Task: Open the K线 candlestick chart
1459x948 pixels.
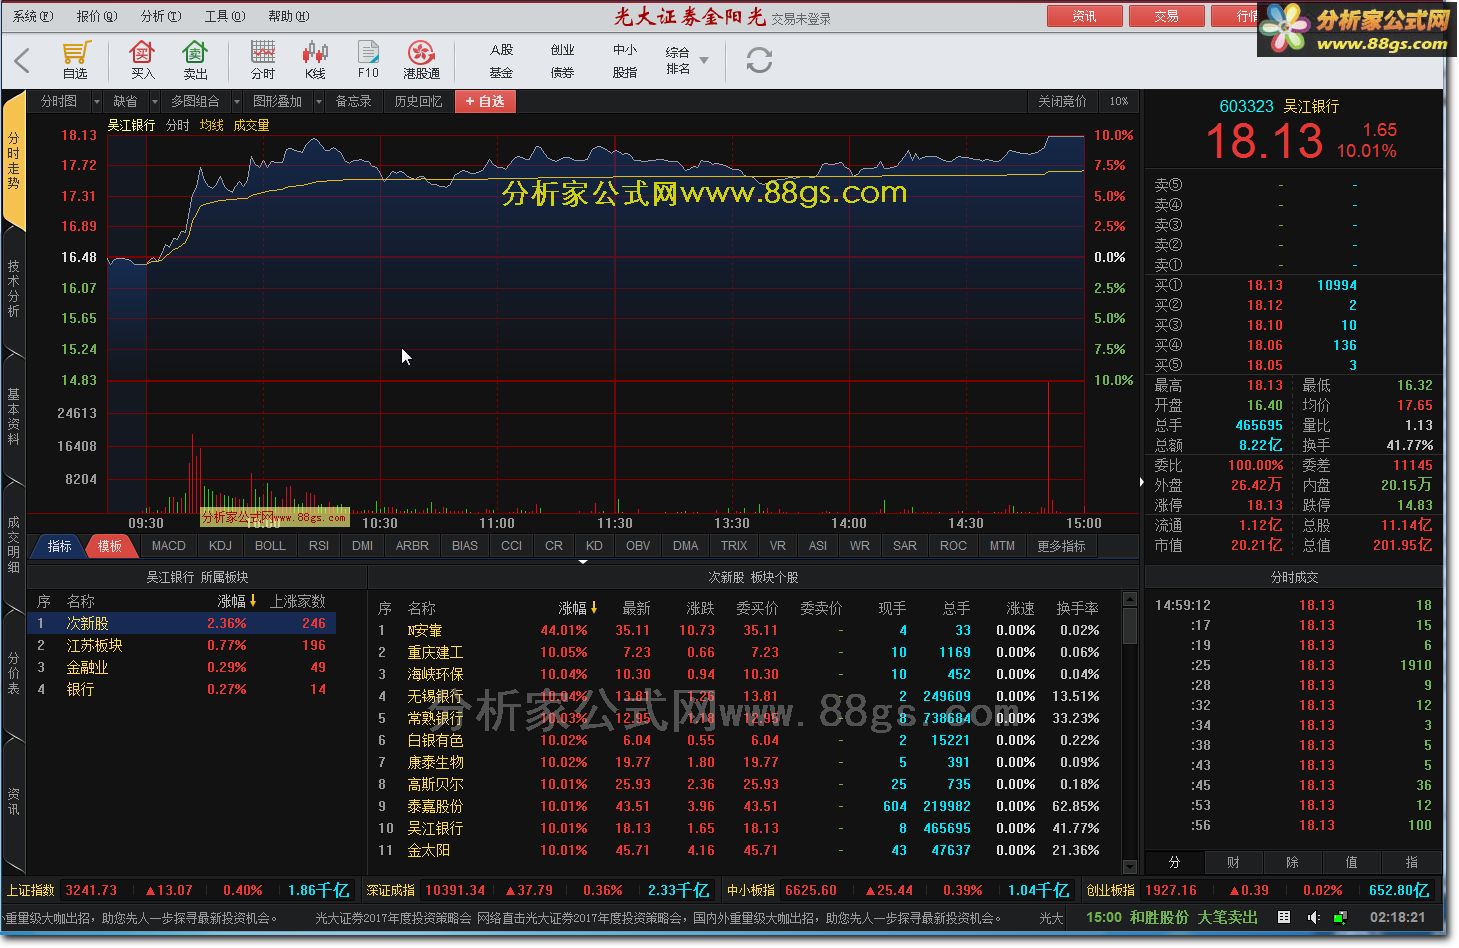Action: 315,60
